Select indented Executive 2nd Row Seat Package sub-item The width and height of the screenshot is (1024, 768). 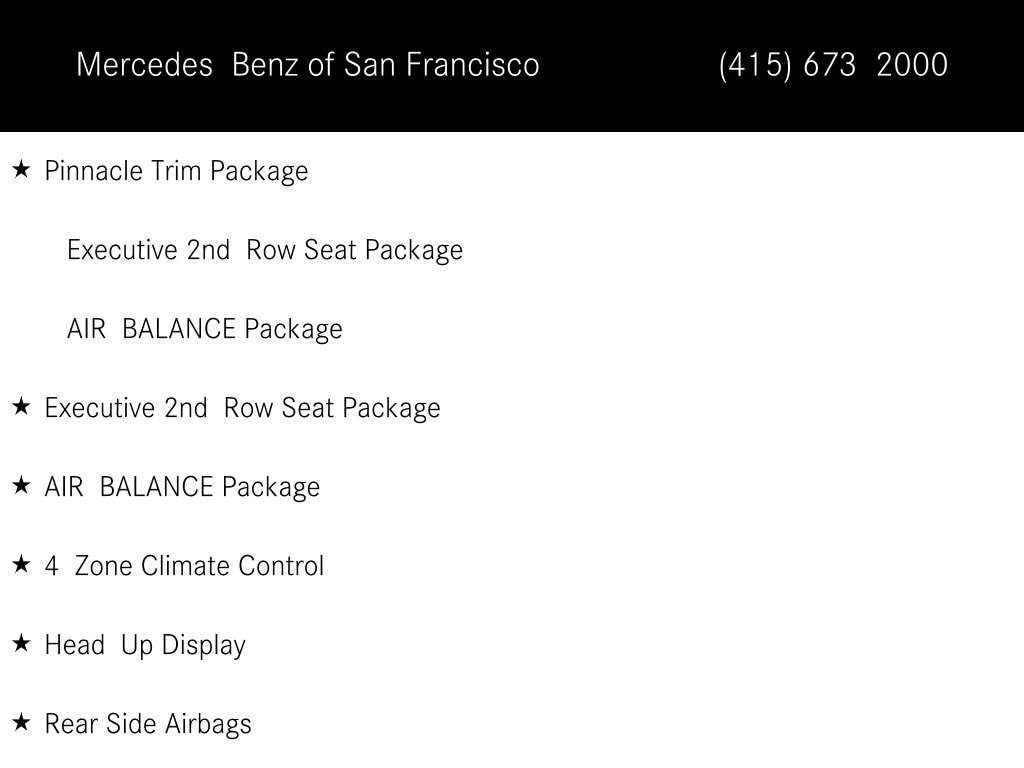265,251
